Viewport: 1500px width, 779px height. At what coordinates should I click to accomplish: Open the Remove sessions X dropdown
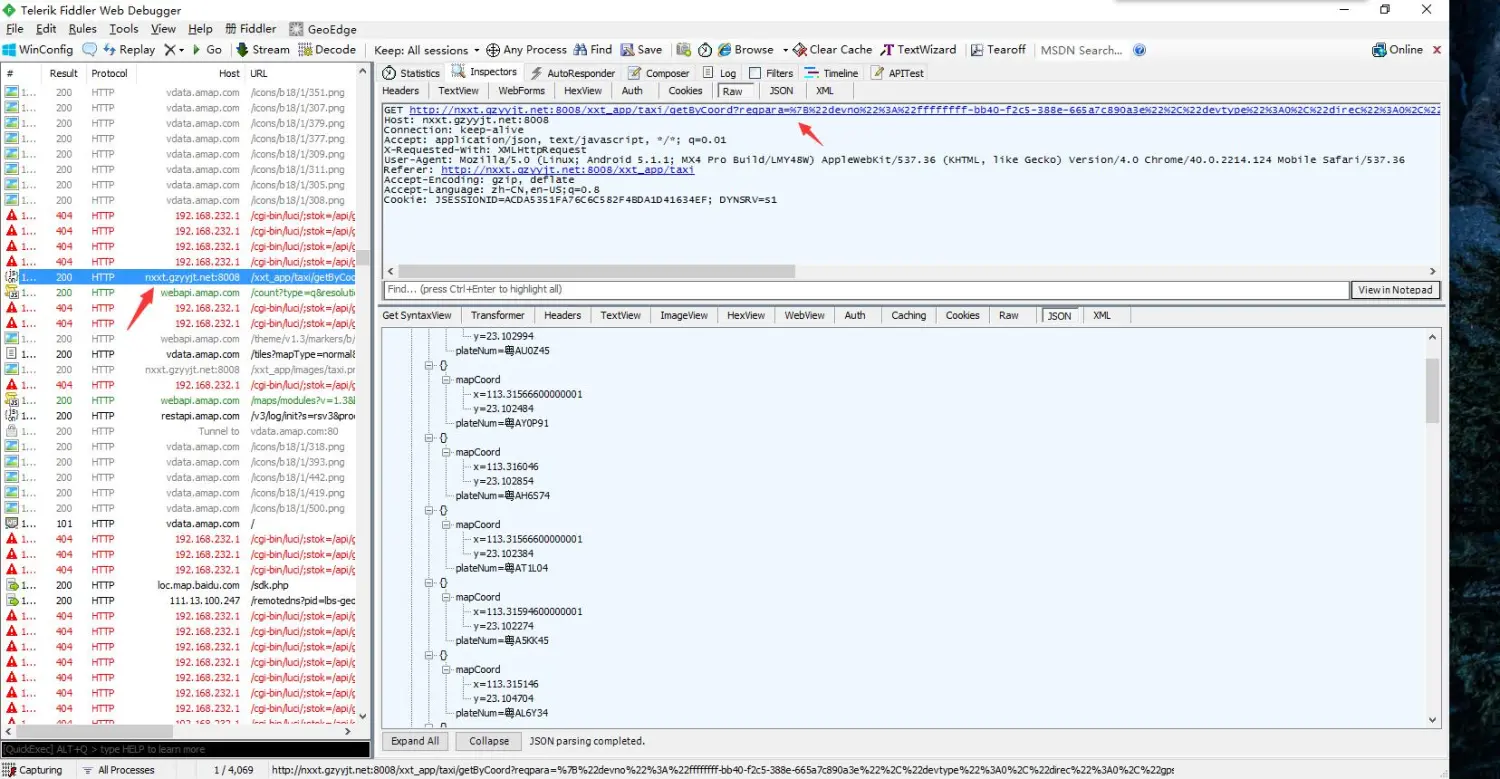(174, 49)
